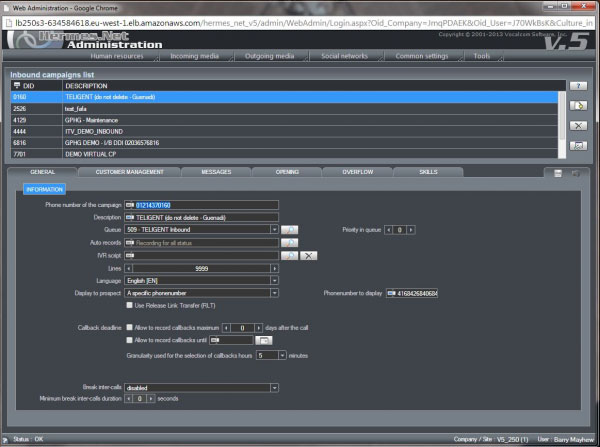600x447 pixels.
Task: Open Outgoing media menu
Action: tap(269, 56)
